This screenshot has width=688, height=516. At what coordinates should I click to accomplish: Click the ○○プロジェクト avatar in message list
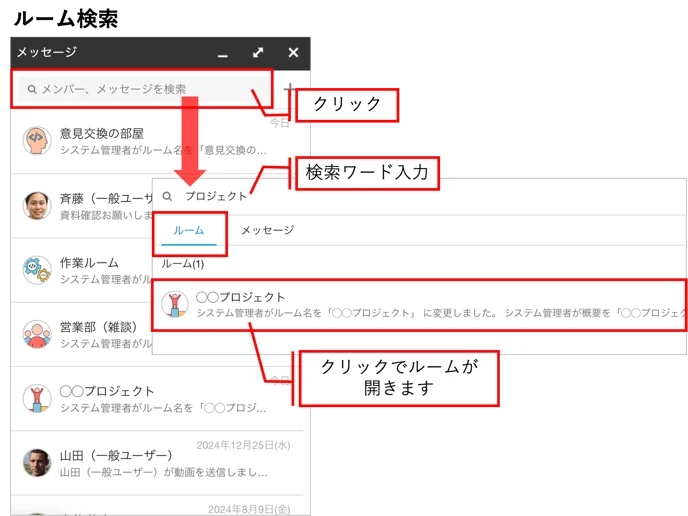point(37,398)
